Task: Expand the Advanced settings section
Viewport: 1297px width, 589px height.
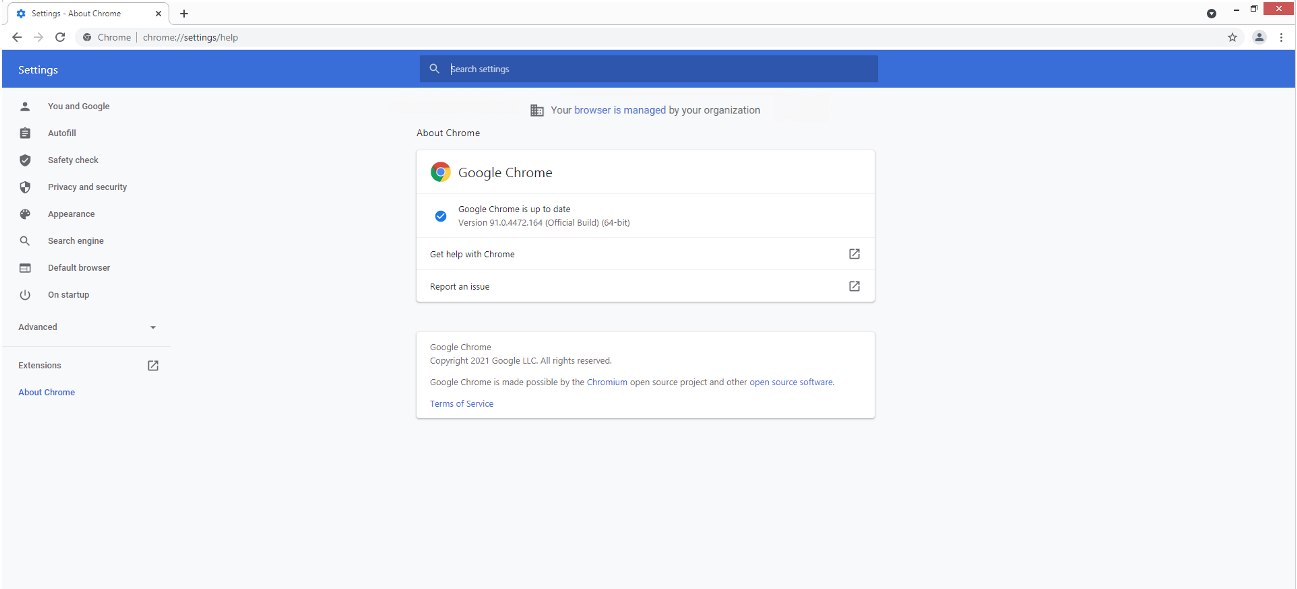Action: point(88,327)
